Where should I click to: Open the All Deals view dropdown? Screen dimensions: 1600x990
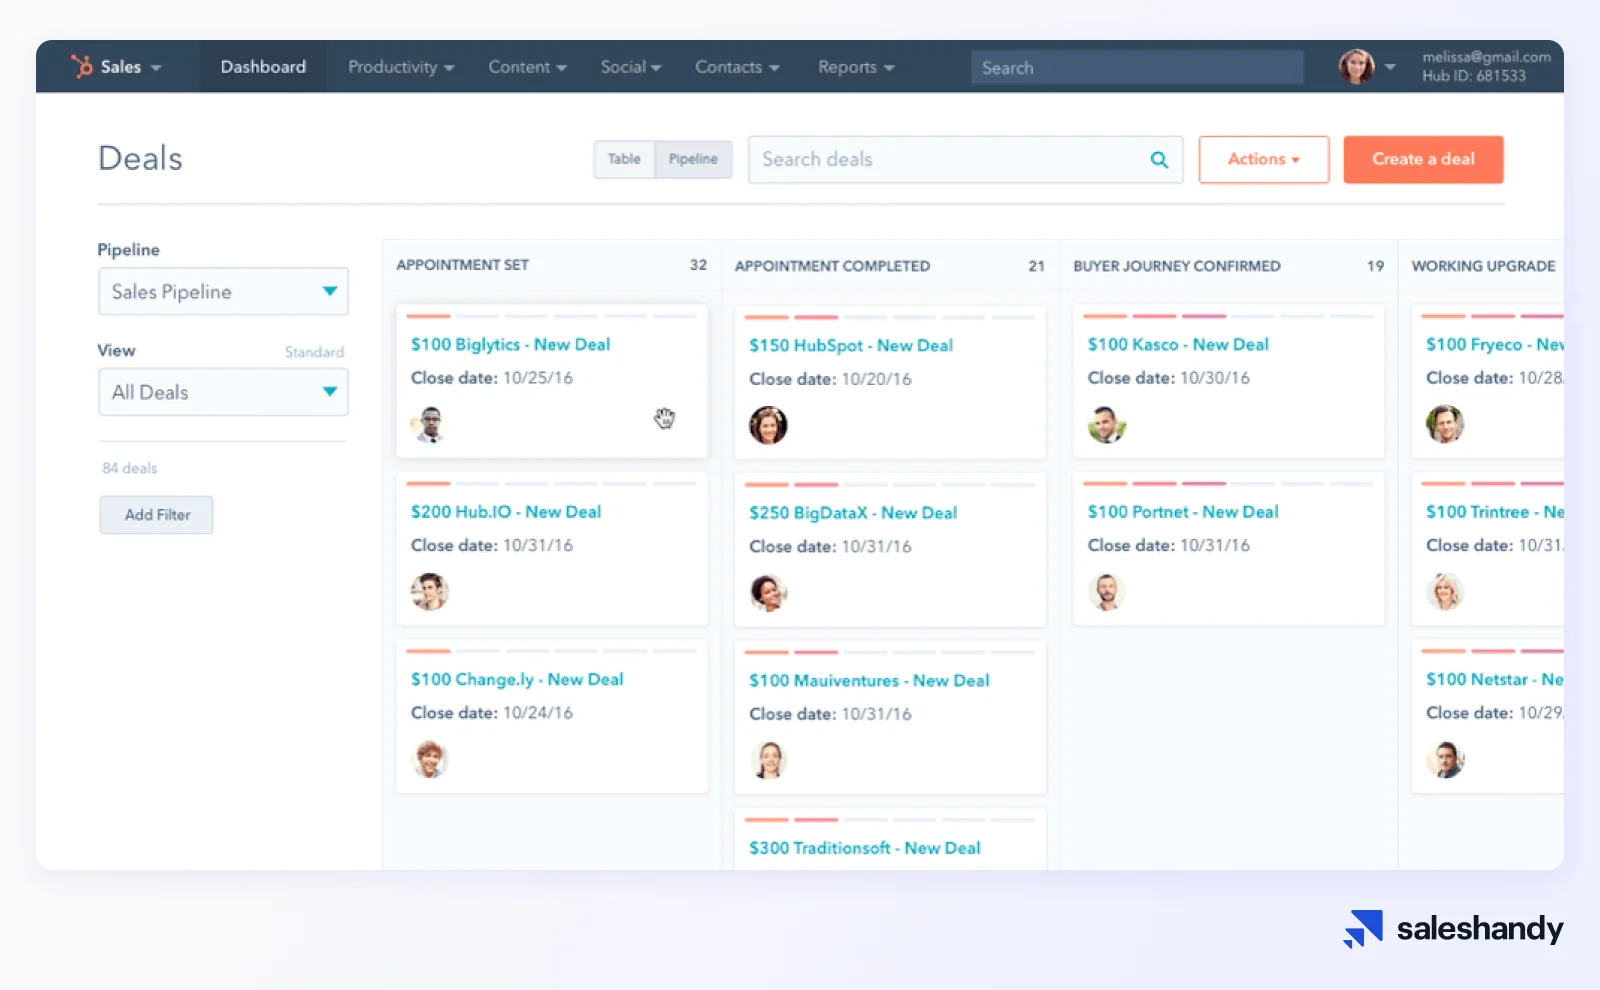click(x=223, y=392)
